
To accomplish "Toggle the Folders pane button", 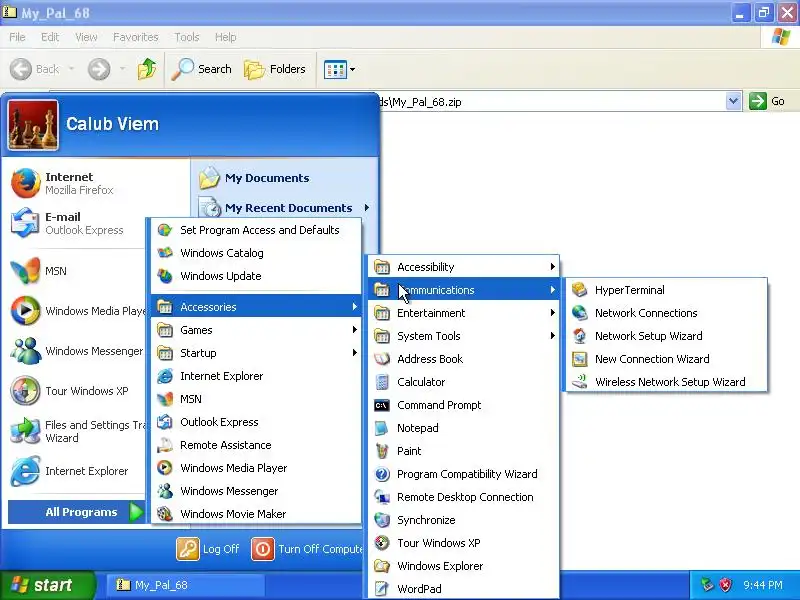I will pyautogui.click(x=275, y=69).
